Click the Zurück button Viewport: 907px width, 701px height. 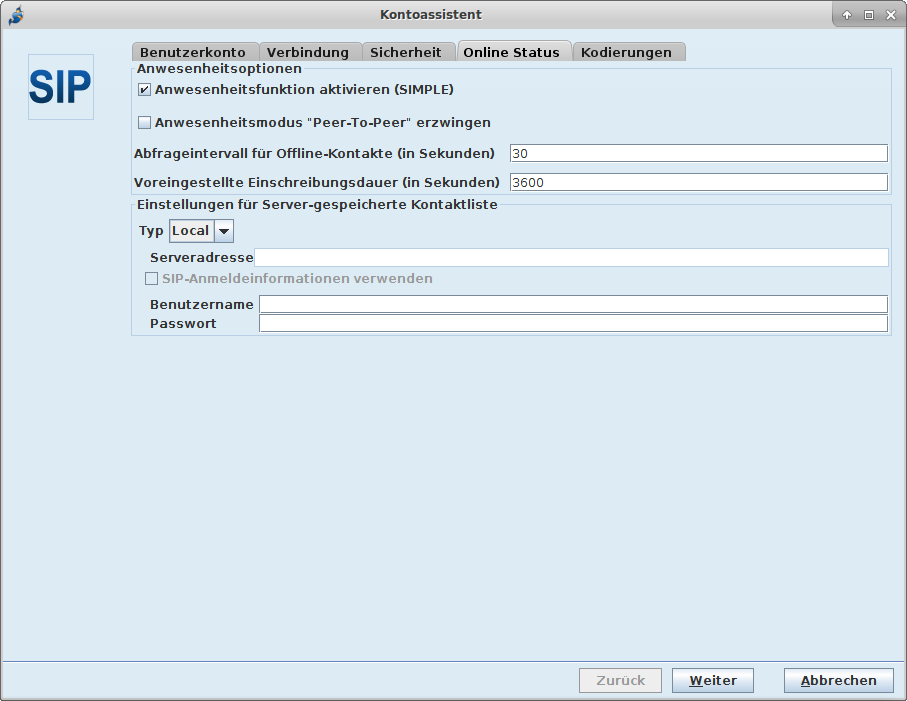click(620, 680)
